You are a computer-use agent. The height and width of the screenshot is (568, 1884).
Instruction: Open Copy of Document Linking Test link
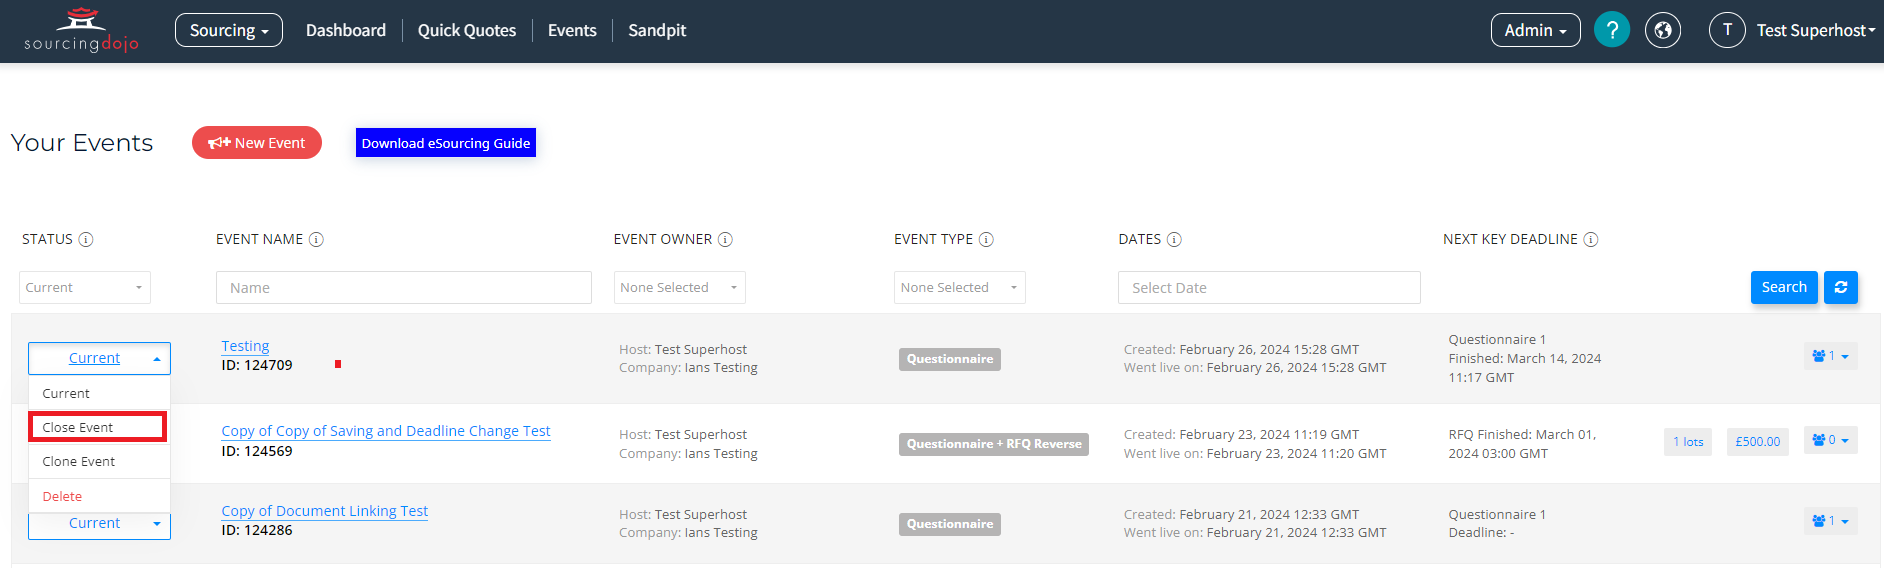(324, 511)
